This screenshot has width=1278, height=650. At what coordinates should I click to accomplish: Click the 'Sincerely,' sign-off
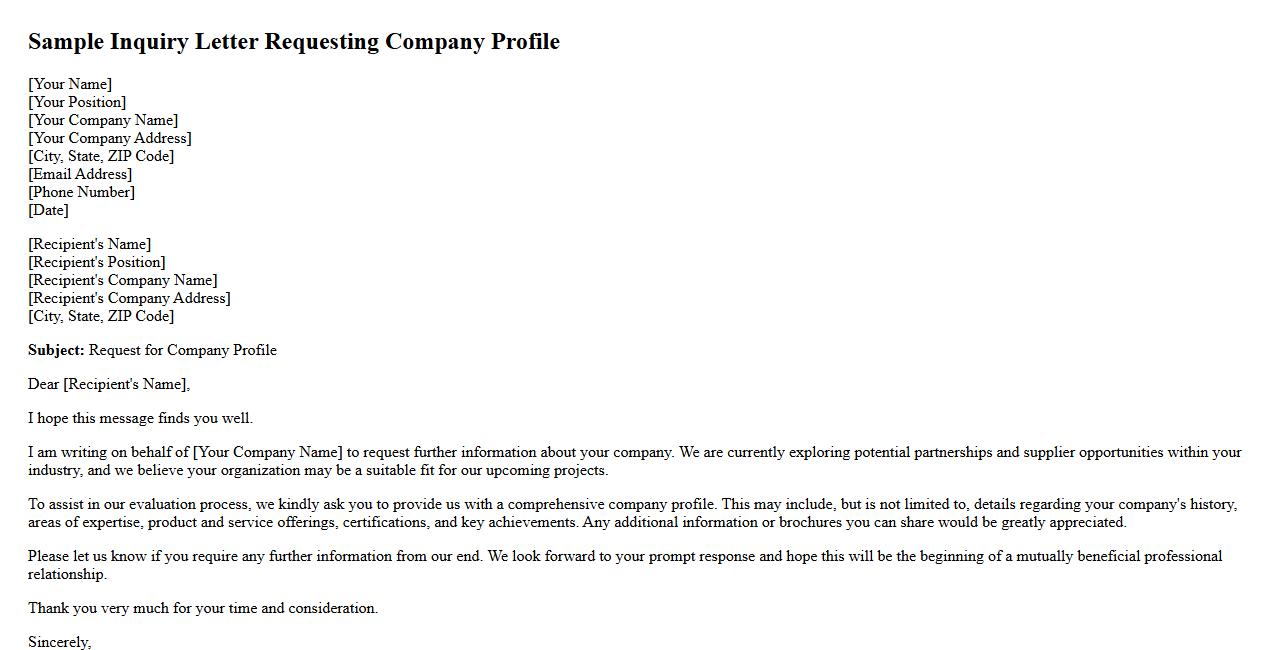pos(60,642)
